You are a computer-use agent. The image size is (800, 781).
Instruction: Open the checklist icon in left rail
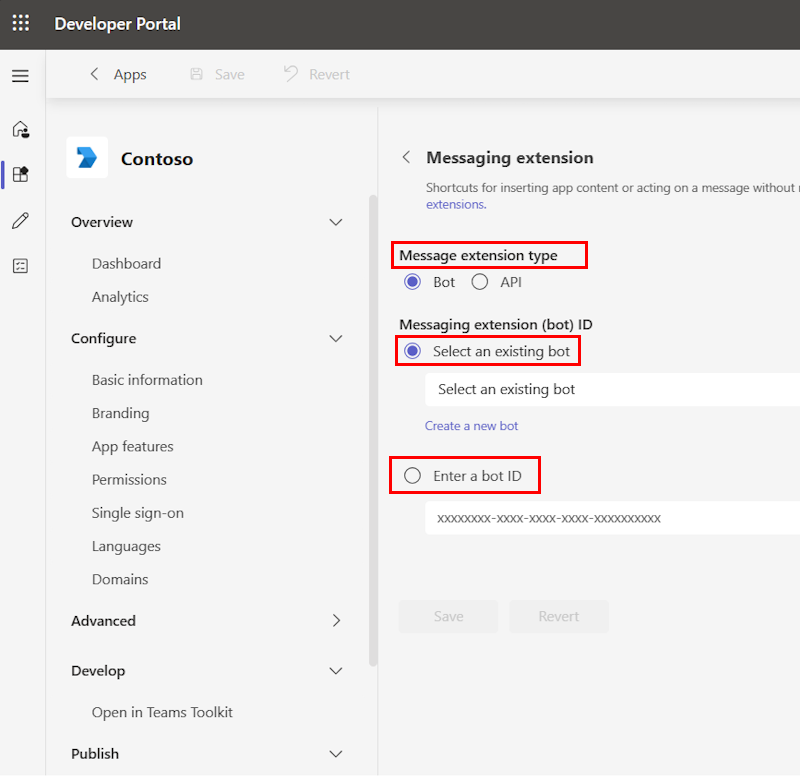click(x=20, y=266)
